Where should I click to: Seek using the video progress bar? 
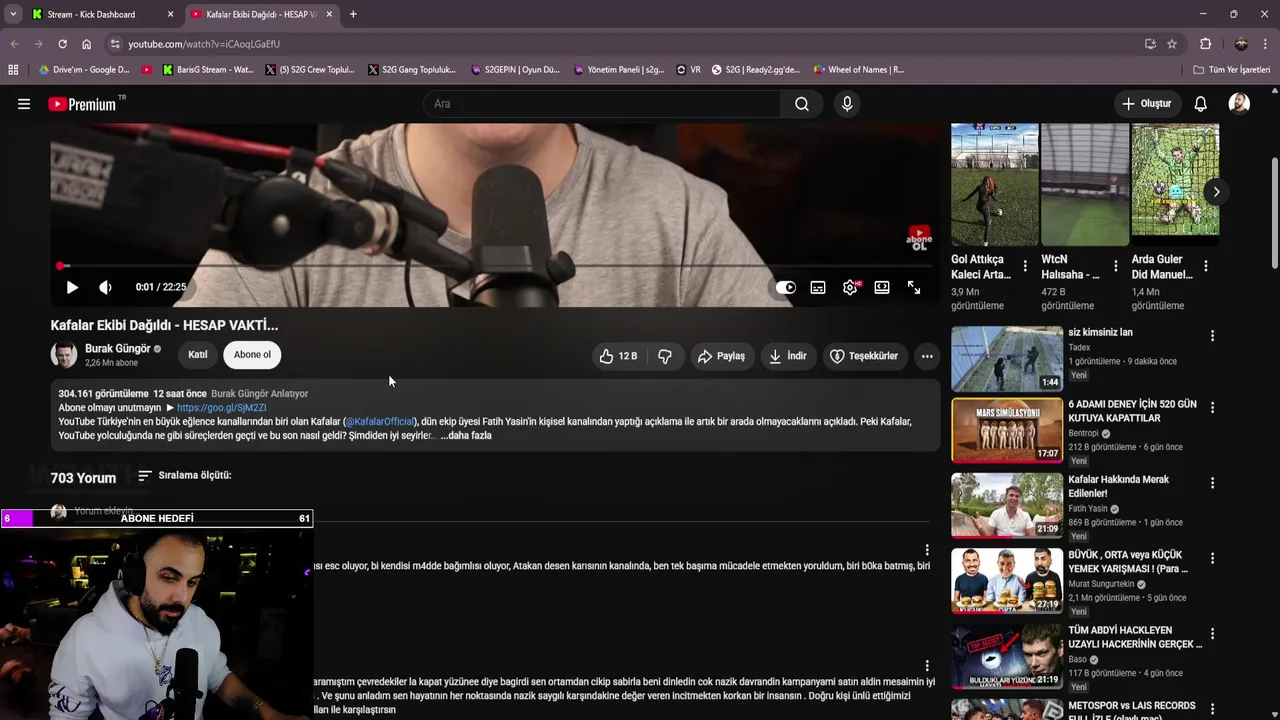coord(496,266)
